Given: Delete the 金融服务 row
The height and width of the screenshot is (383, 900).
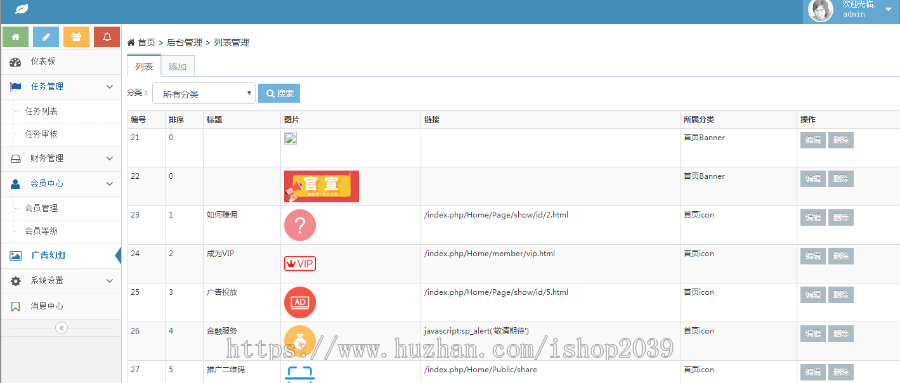Looking at the screenshot, I should tap(841, 334).
